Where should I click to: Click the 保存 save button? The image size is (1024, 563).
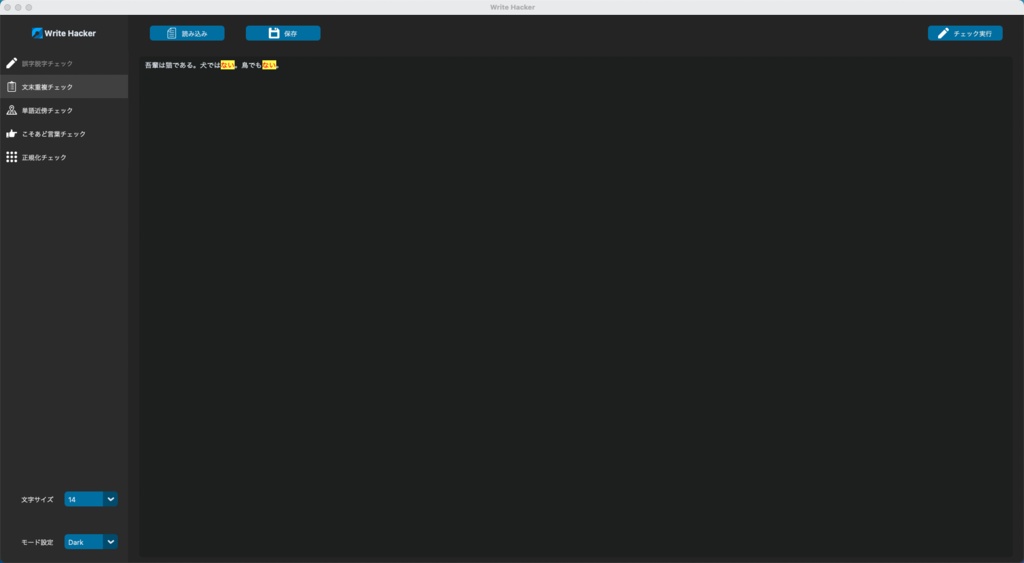point(283,33)
